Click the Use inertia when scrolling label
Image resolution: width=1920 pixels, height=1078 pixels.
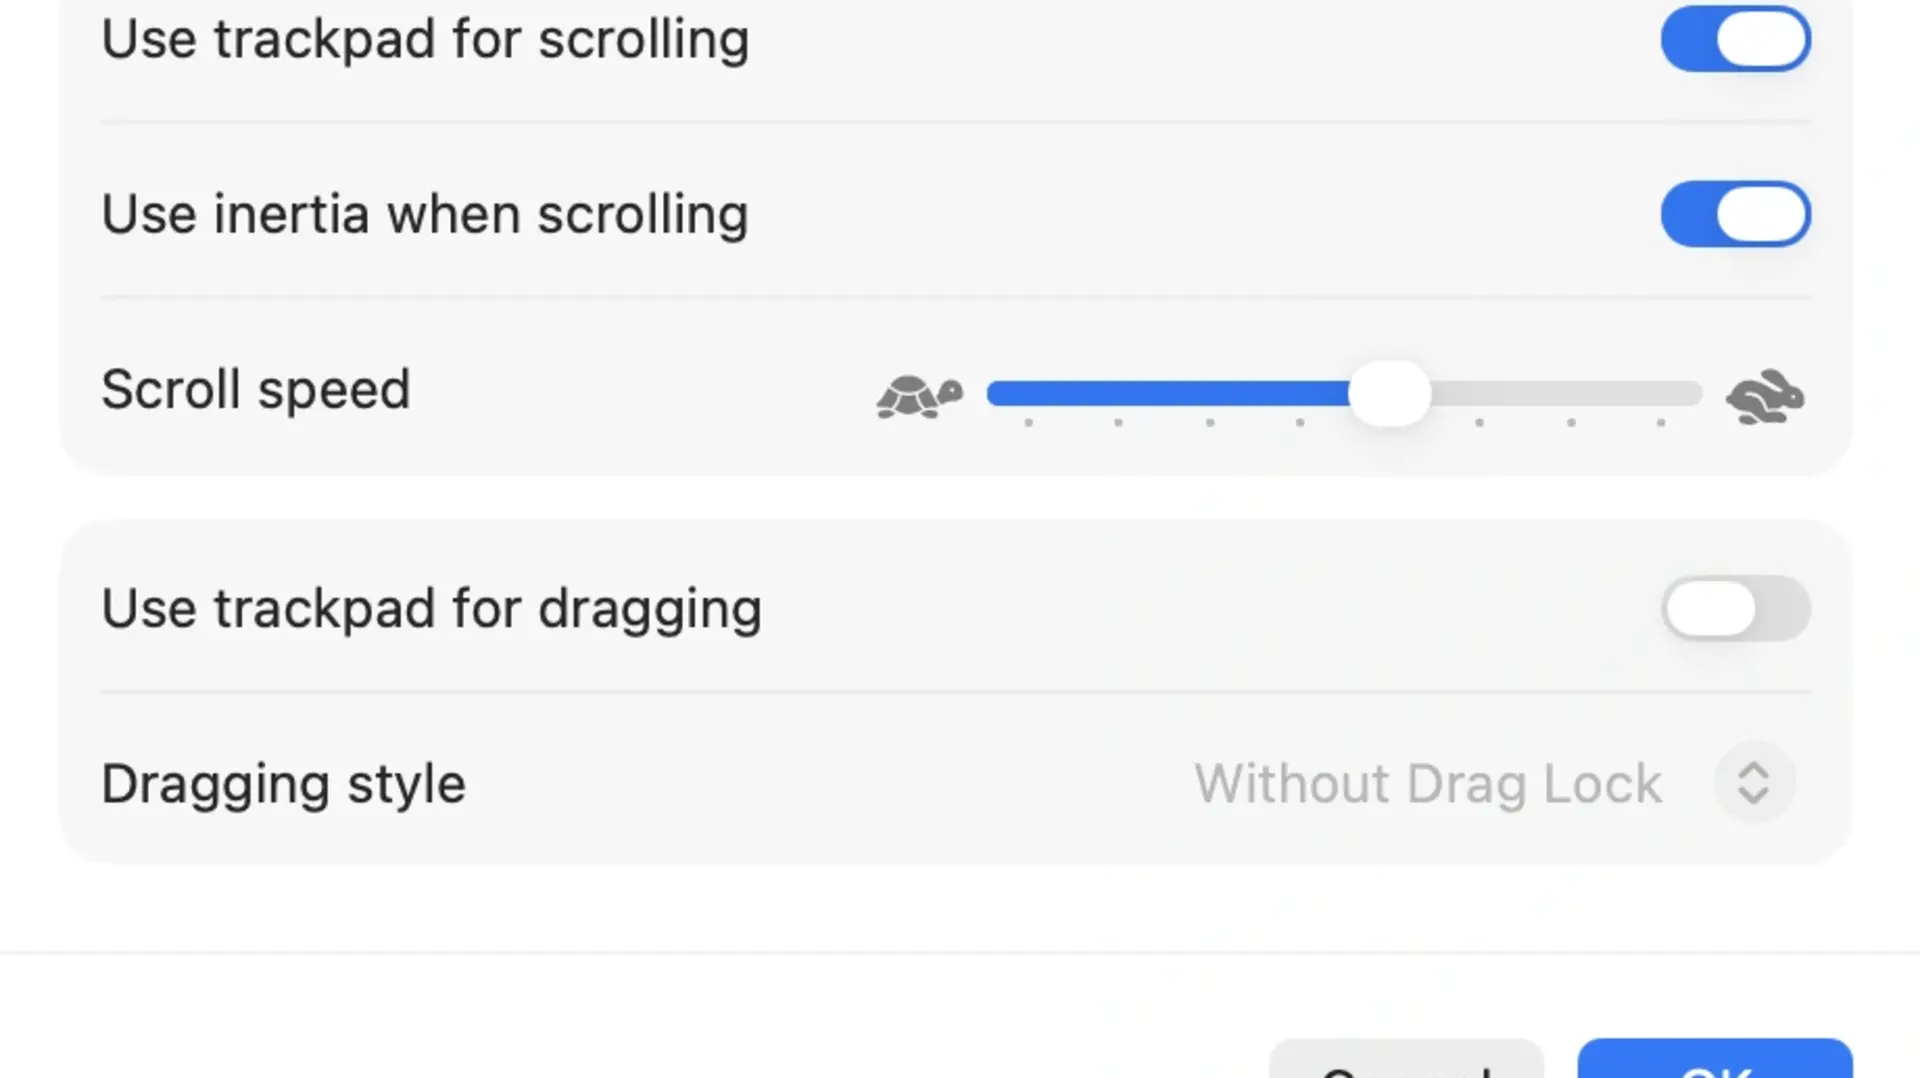coord(425,213)
